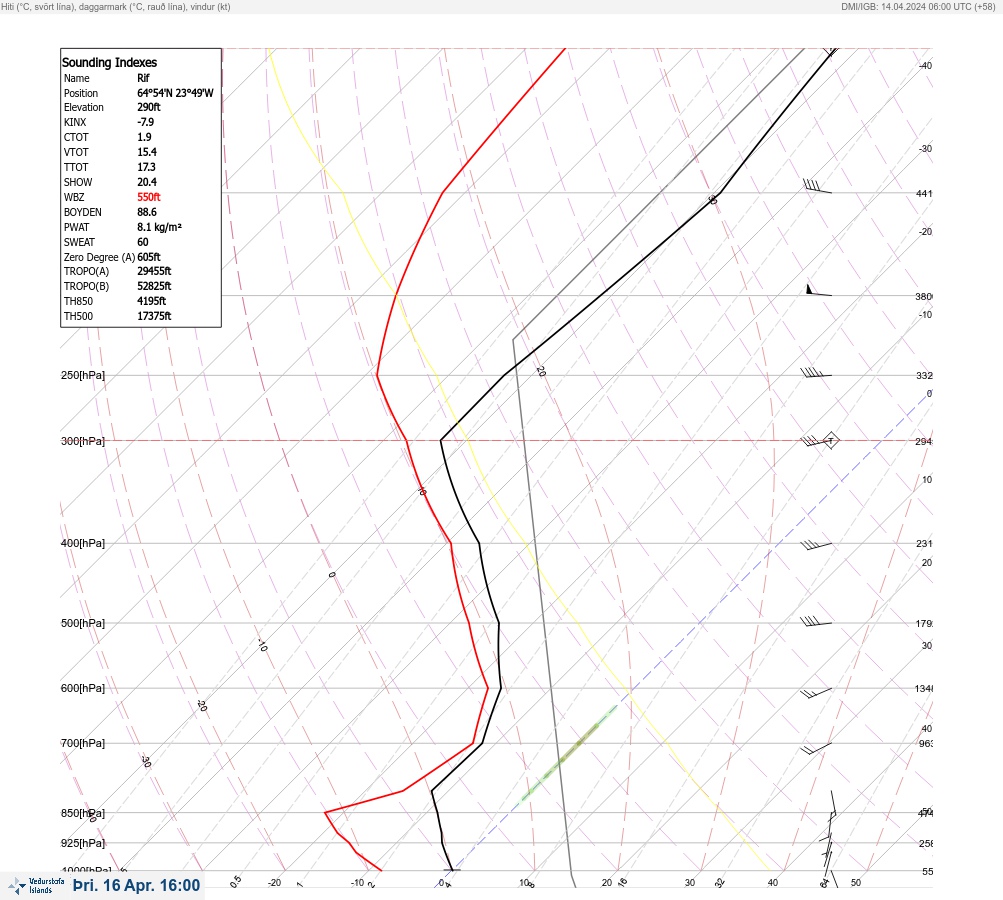Image resolution: width=1003 pixels, height=900 pixels.
Task: Click the wind barb at the 441 height line
Action: pos(817,186)
